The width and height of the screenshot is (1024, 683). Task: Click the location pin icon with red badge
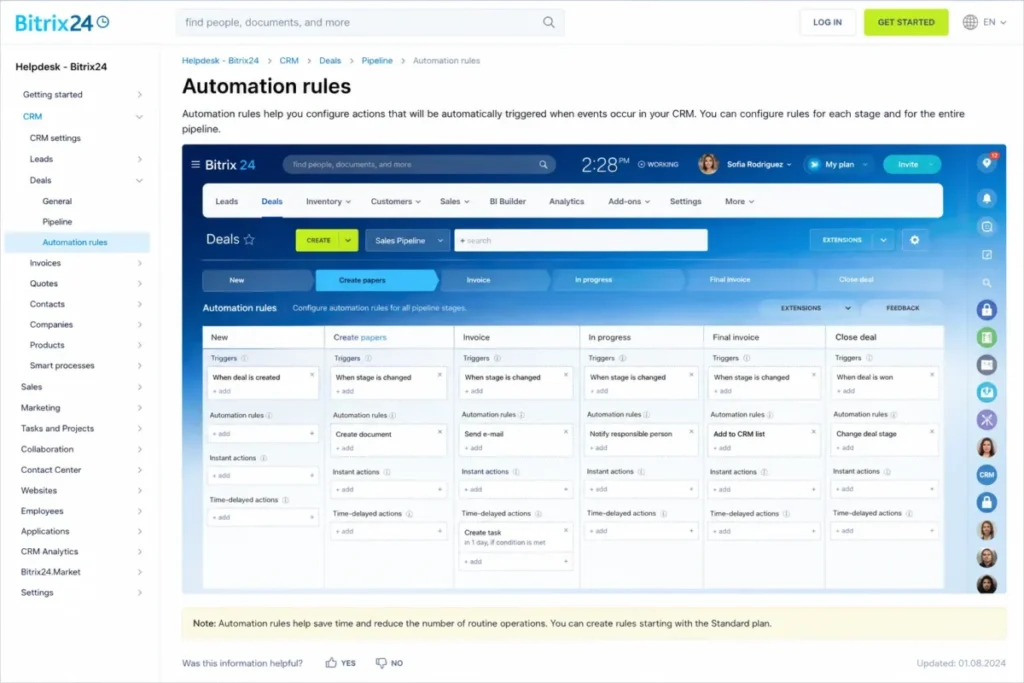click(x=987, y=163)
